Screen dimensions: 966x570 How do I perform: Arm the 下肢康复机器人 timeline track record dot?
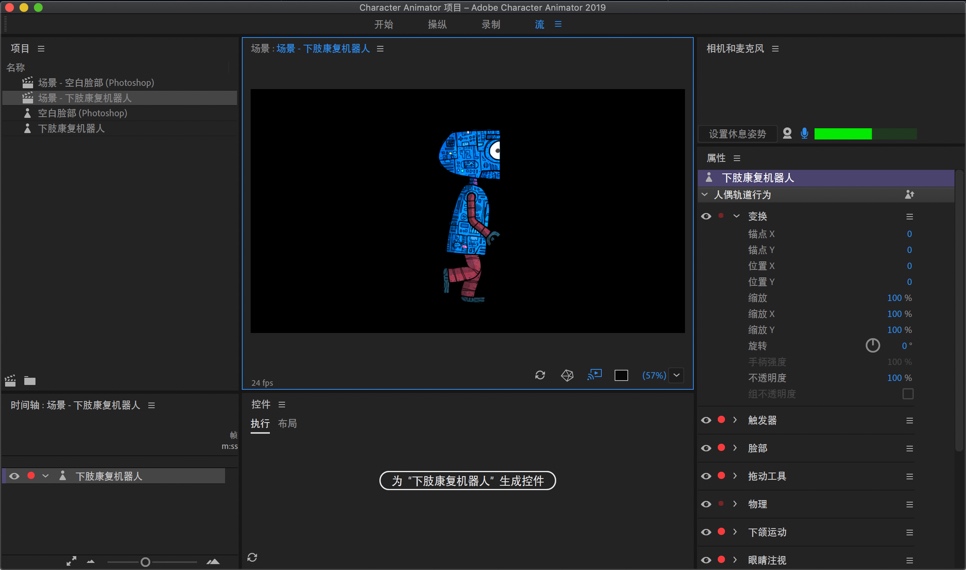(x=31, y=476)
